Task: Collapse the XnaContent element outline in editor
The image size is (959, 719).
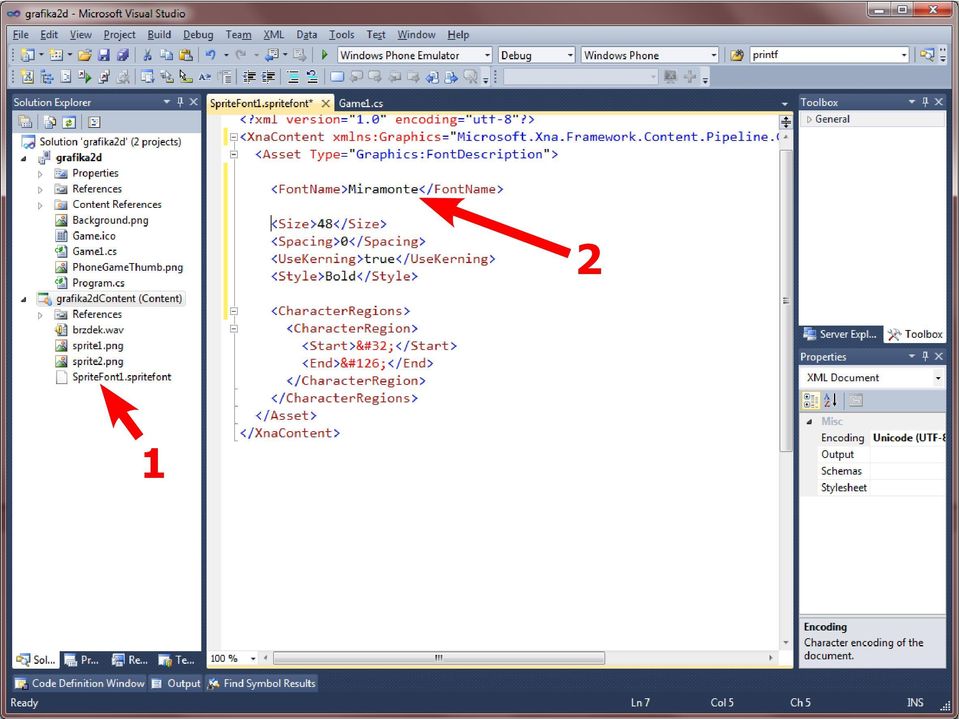Action: 234,137
